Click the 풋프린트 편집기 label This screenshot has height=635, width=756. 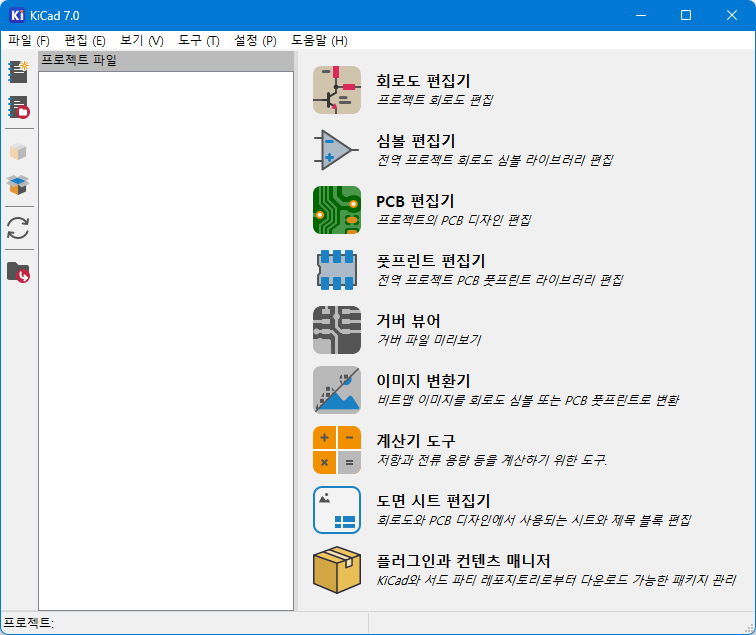point(431,261)
